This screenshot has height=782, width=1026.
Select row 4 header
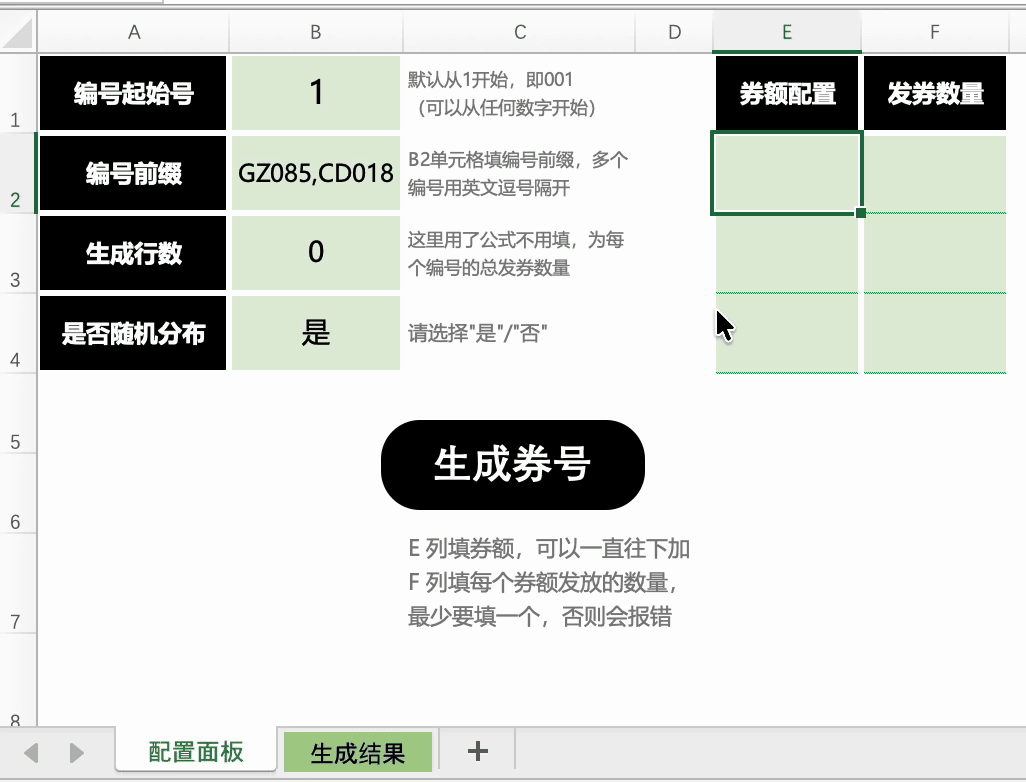(18, 333)
